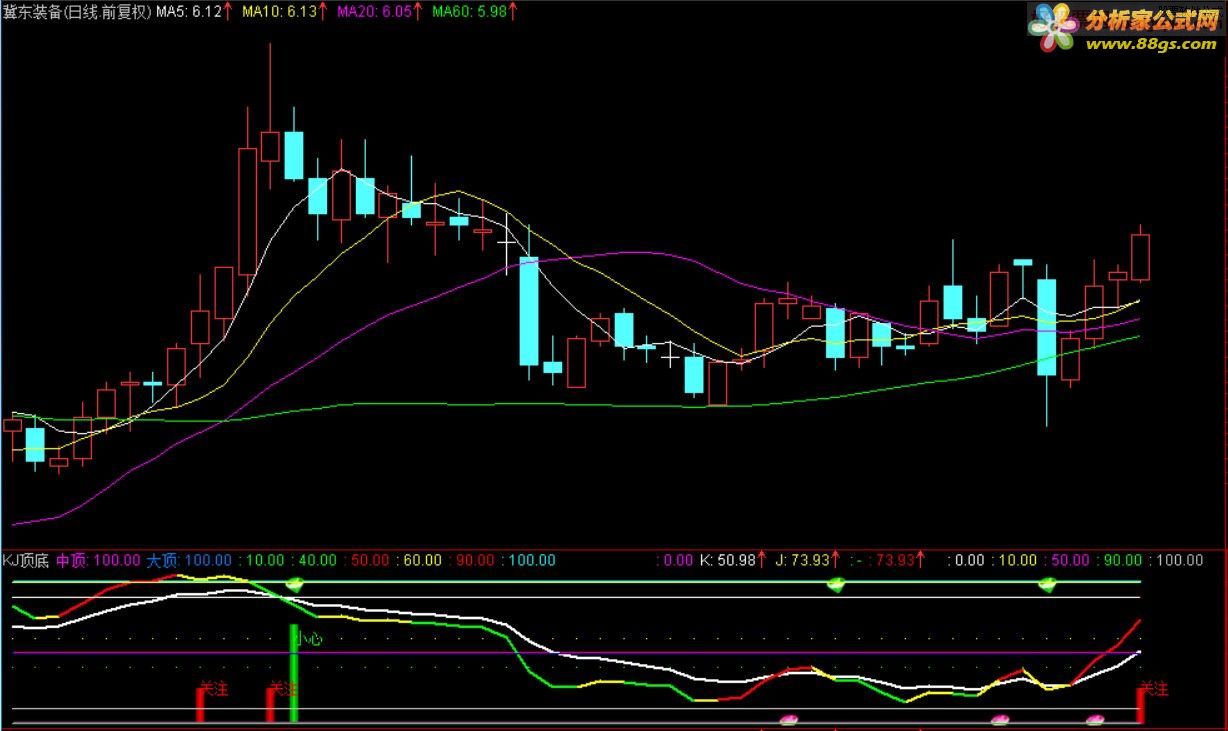
Task: Click the middle green gem marker on the top line
Action: (x=836, y=584)
